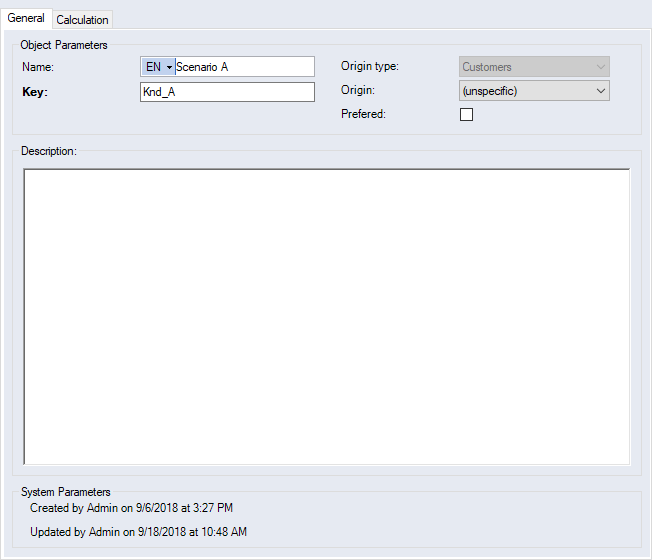
Task: Click the System Parameters group heading
Action: tap(65, 492)
